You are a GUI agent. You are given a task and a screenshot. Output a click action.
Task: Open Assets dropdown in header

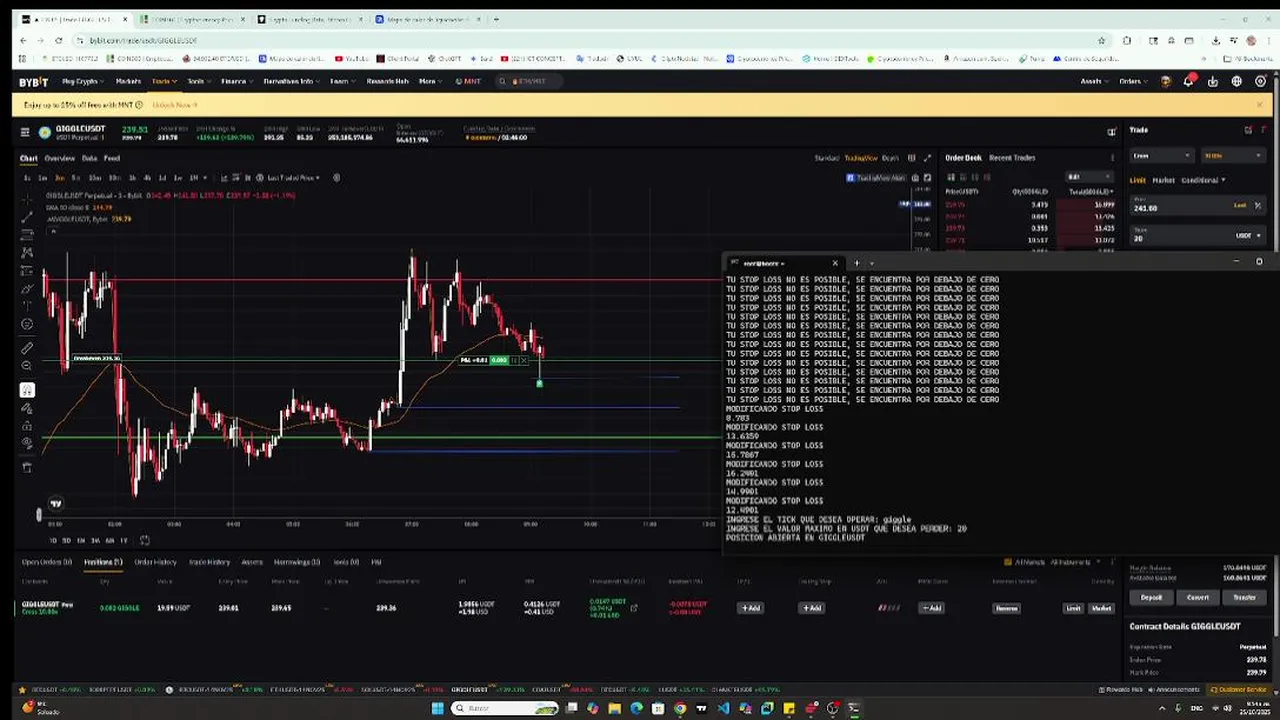point(1094,81)
